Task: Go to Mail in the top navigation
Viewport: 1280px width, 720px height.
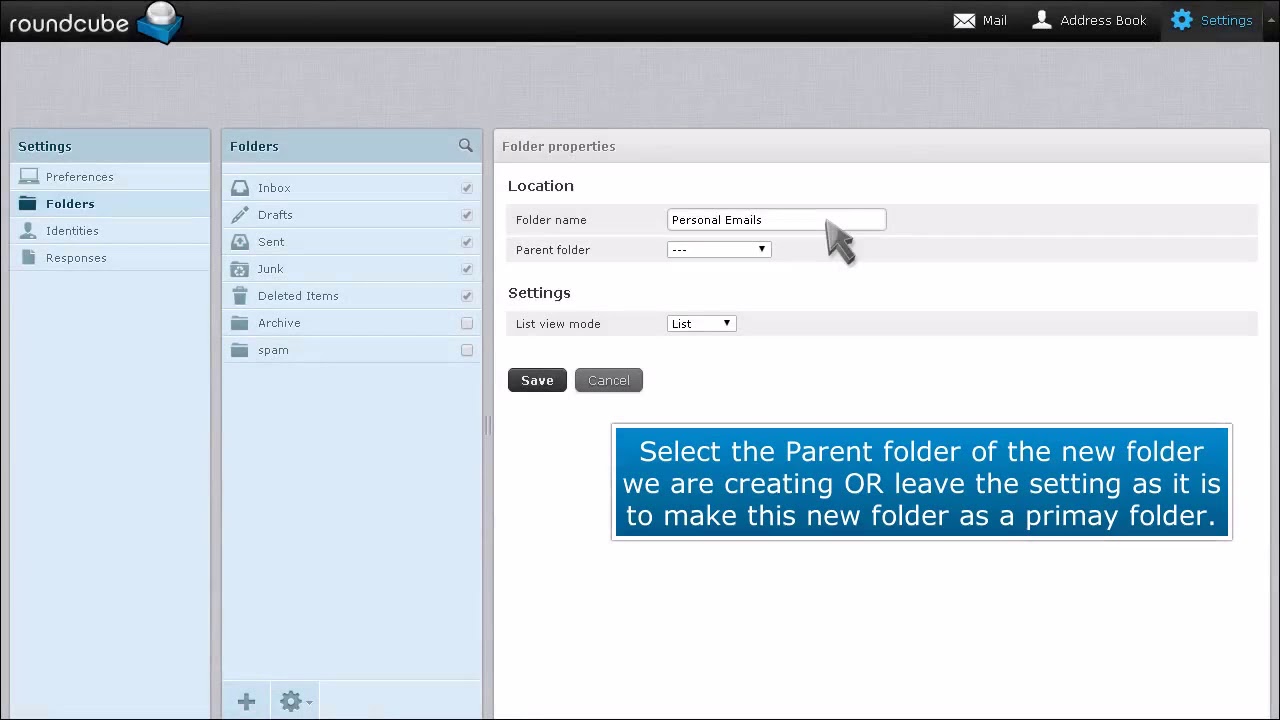Action: (x=980, y=20)
